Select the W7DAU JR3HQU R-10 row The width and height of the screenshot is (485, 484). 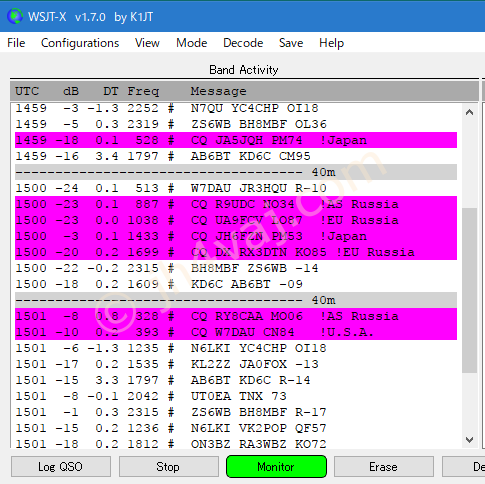(x=236, y=188)
